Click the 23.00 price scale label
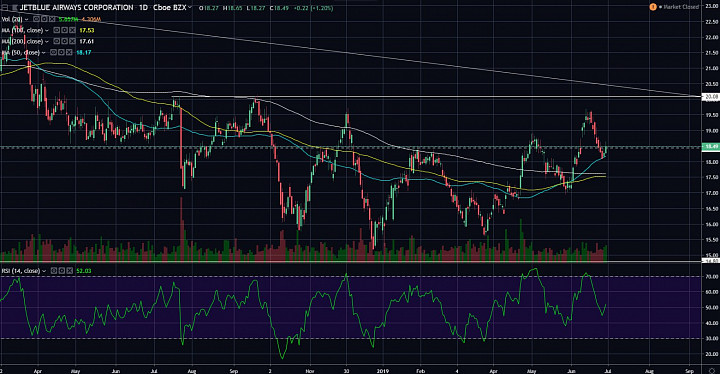 (712, 6)
